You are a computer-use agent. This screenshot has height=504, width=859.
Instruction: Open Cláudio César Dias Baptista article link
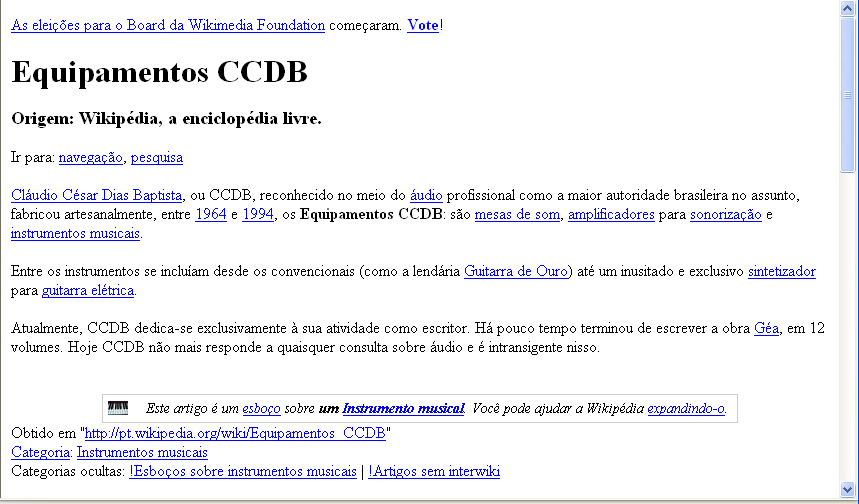(x=96, y=195)
